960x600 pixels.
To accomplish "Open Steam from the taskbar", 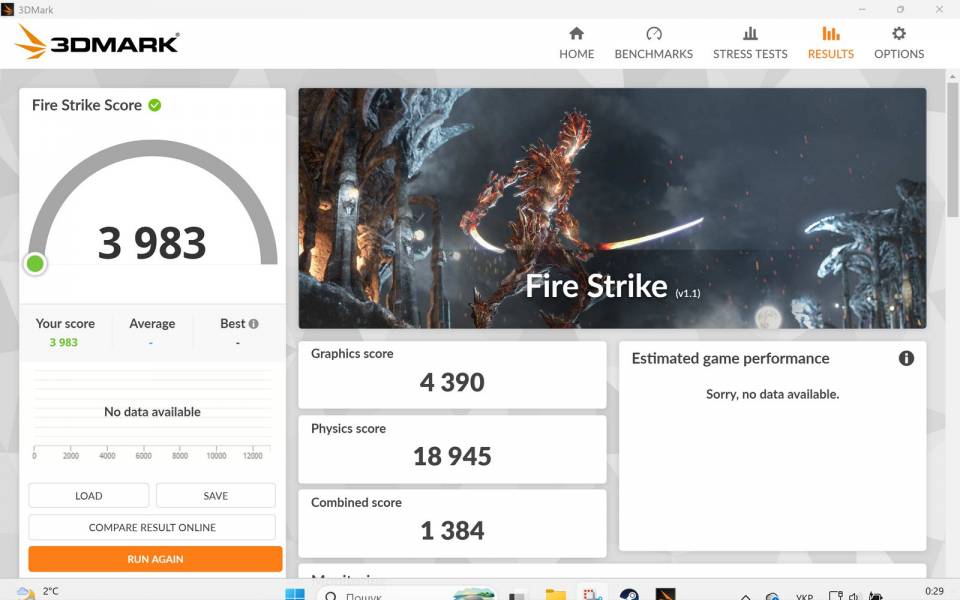I will click(x=629, y=594).
